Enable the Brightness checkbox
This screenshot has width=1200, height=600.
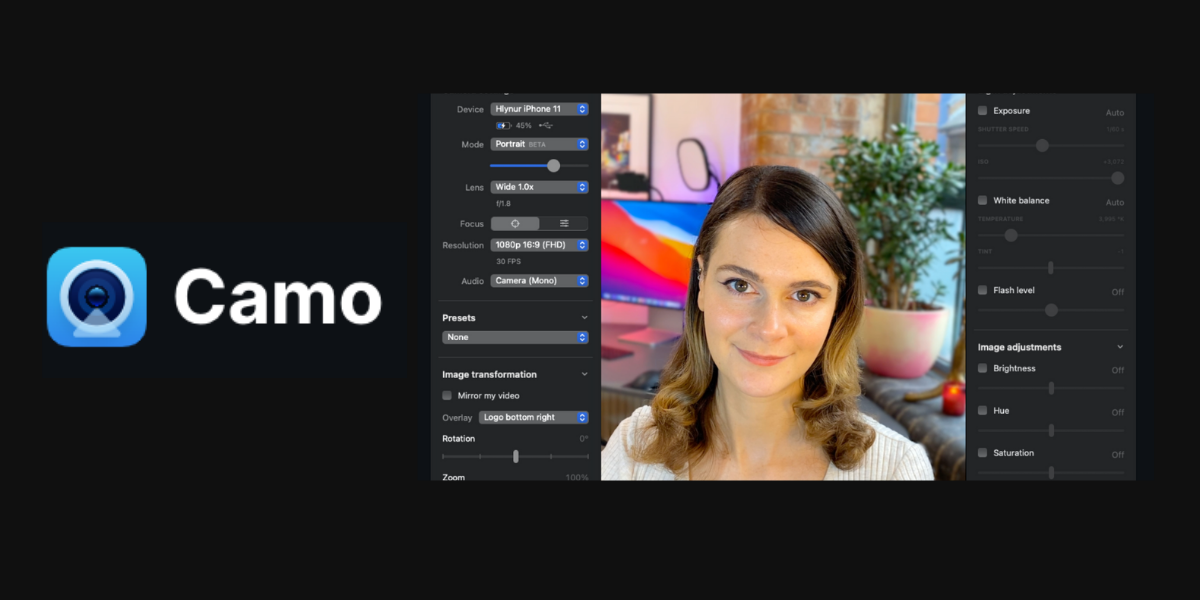pos(983,368)
